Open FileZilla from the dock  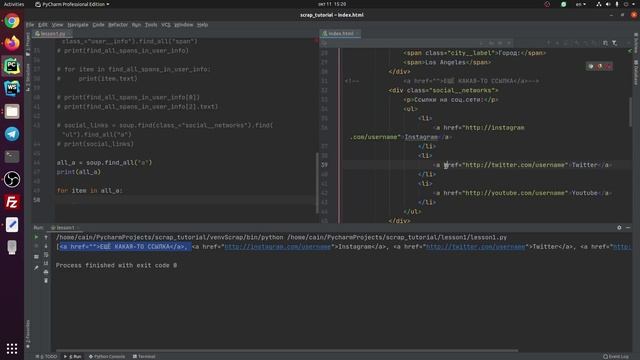[x=12, y=202]
